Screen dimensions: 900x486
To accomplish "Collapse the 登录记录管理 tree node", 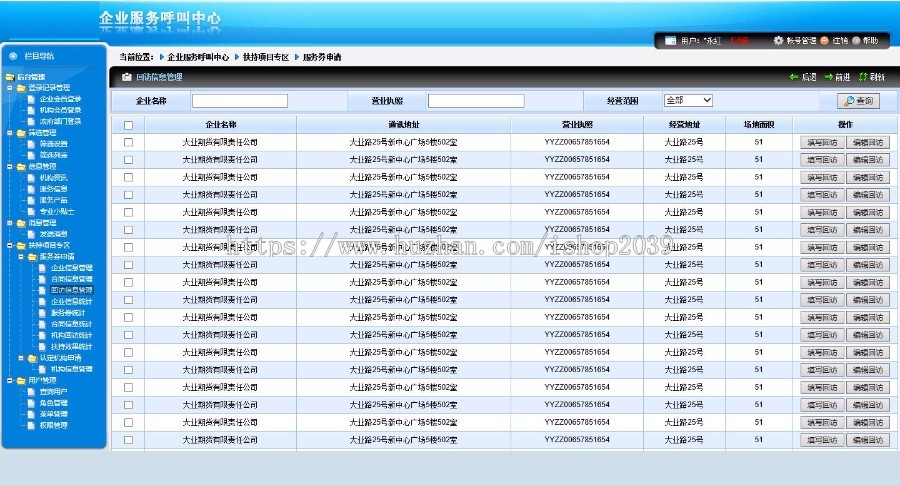I will coord(10,88).
